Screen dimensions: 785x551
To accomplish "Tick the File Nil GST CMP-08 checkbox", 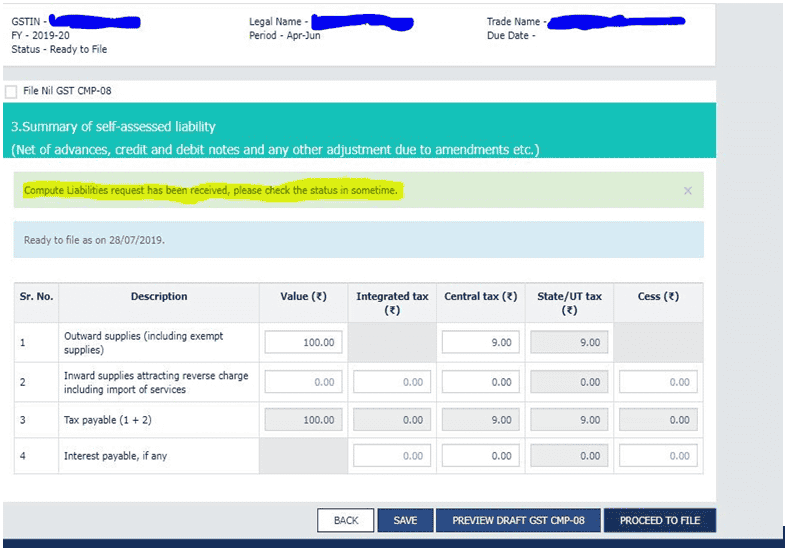I will (x=11, y=92).
